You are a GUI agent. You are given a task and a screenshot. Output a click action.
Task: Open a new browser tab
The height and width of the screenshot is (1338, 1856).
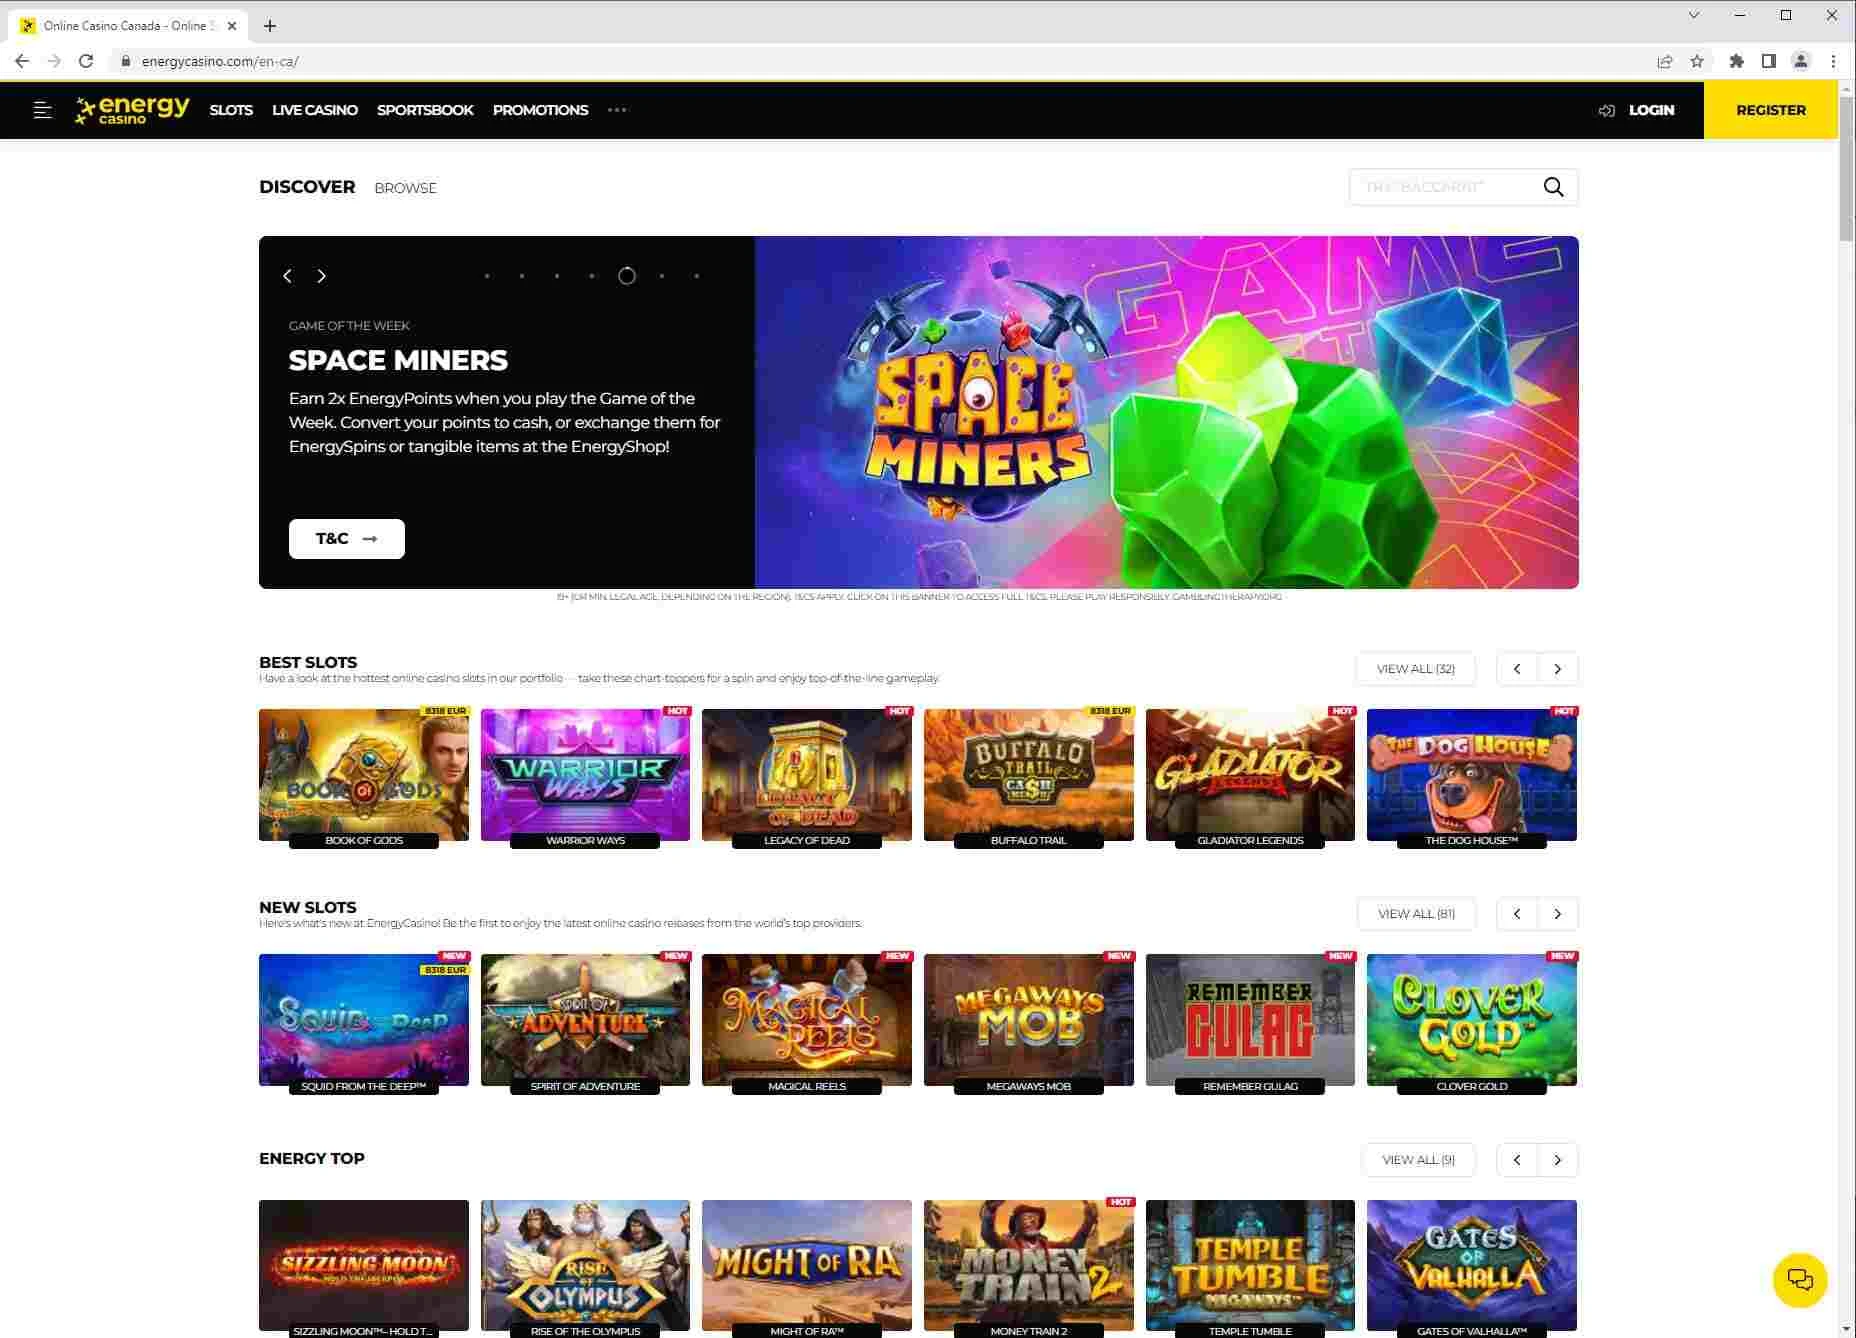point(270,26)
